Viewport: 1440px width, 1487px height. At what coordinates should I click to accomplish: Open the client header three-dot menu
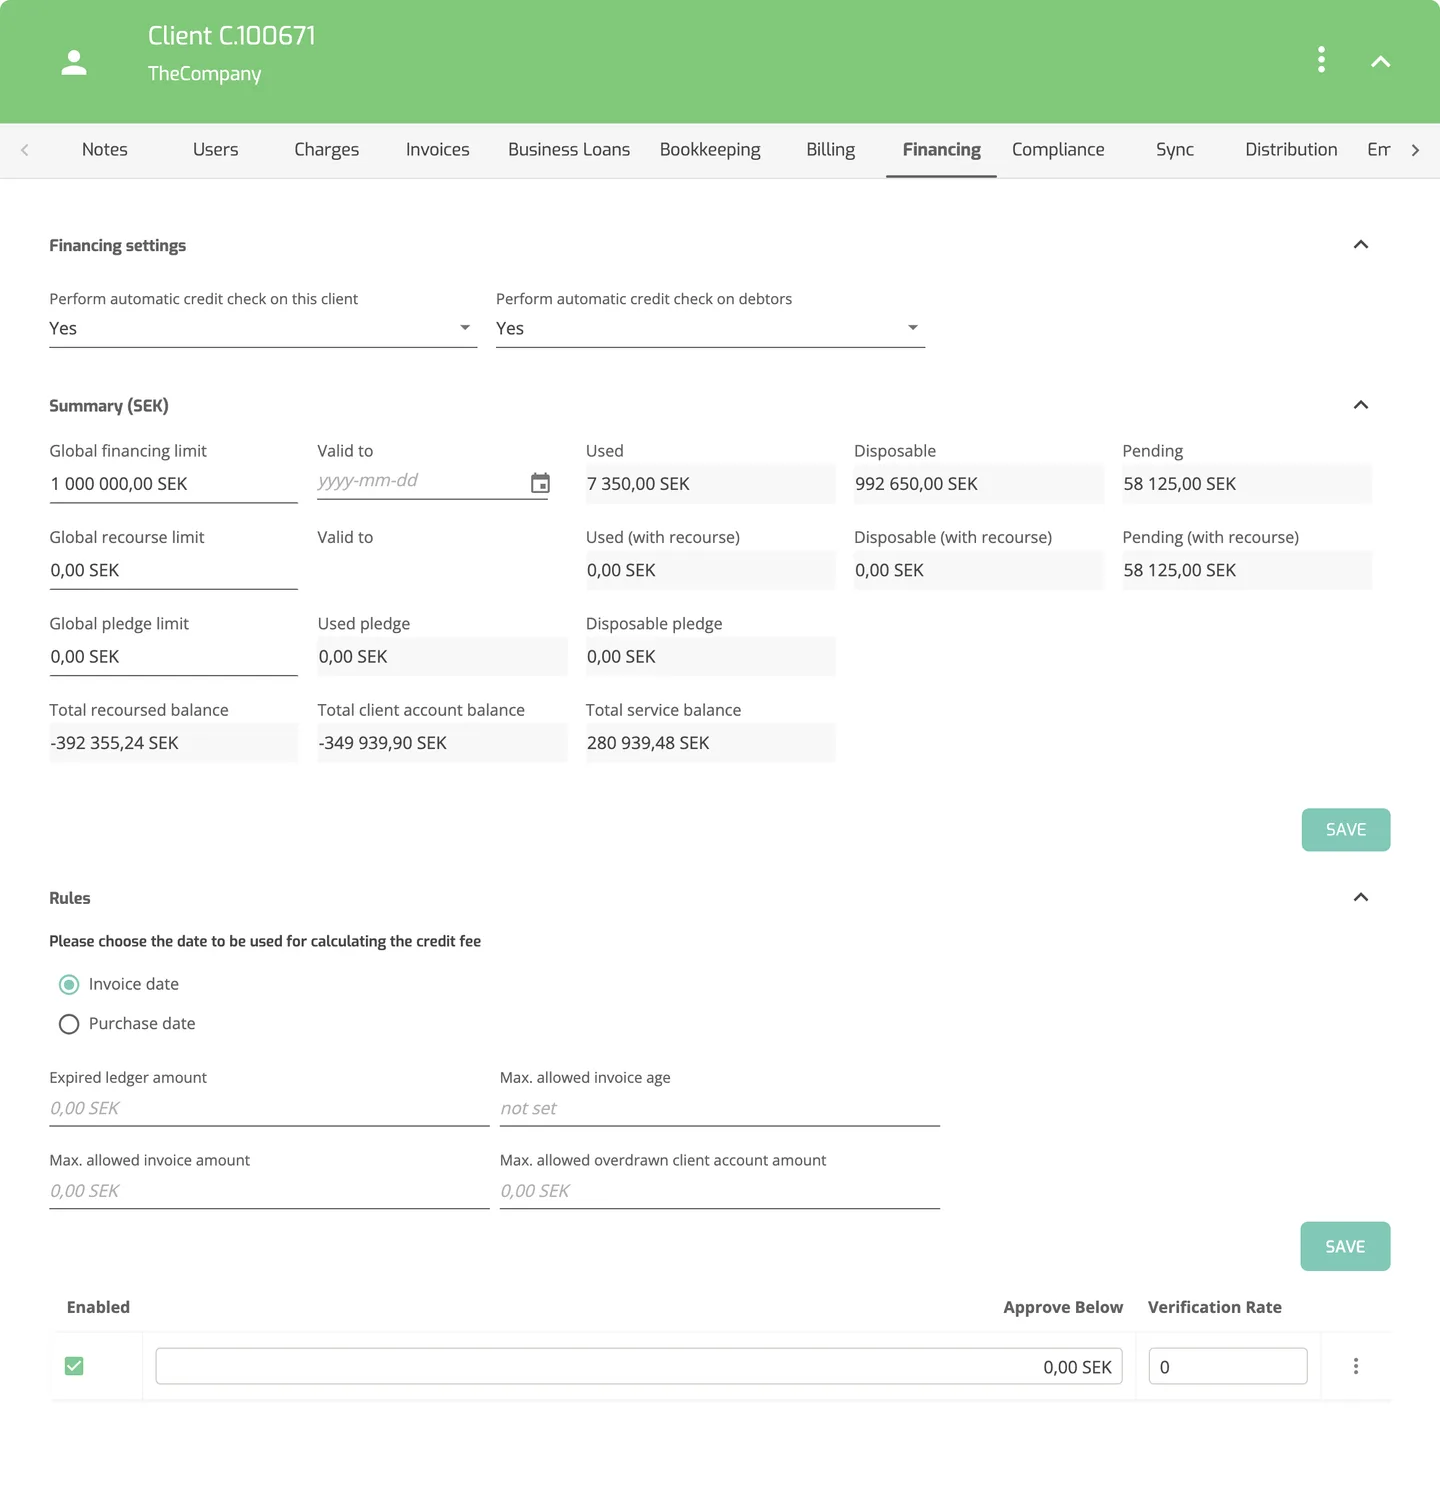[x=1321, y=60]
